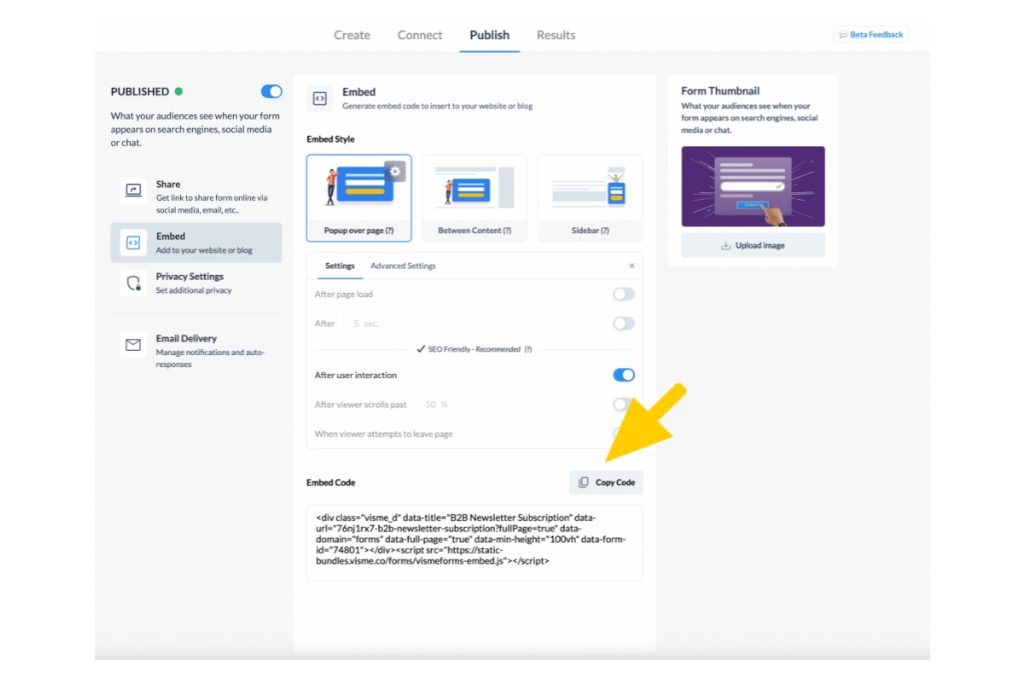Image resolution: width=1024 pixels, height=683 pixels.
Task: Select the Share laptop icon in sidebar
Action: click(131, 190)
